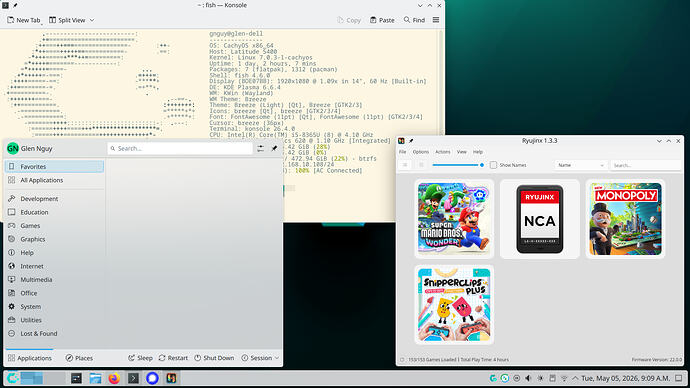Show hidden system tray icons arrow
690x388 pixels.
pyautogui.click(x=575, y=378)
